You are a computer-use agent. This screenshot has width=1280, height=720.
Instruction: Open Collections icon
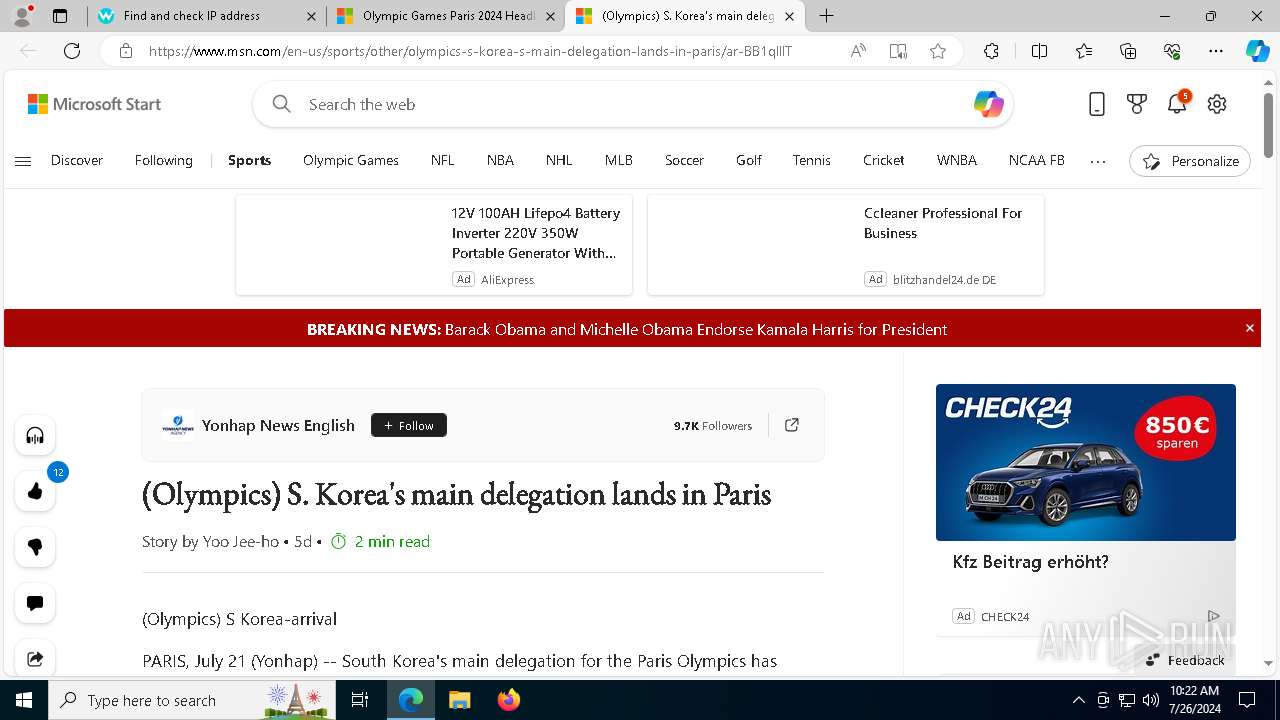point(1128,51)
